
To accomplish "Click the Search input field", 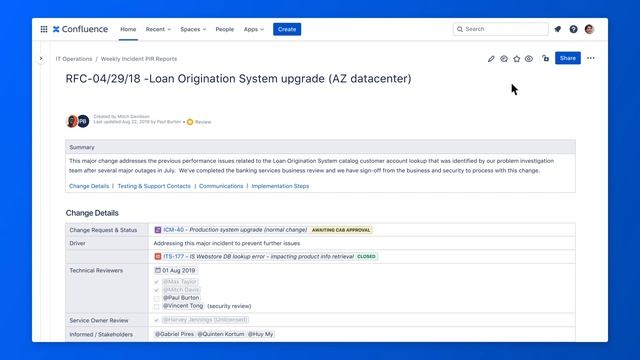I will coord(500,29).
